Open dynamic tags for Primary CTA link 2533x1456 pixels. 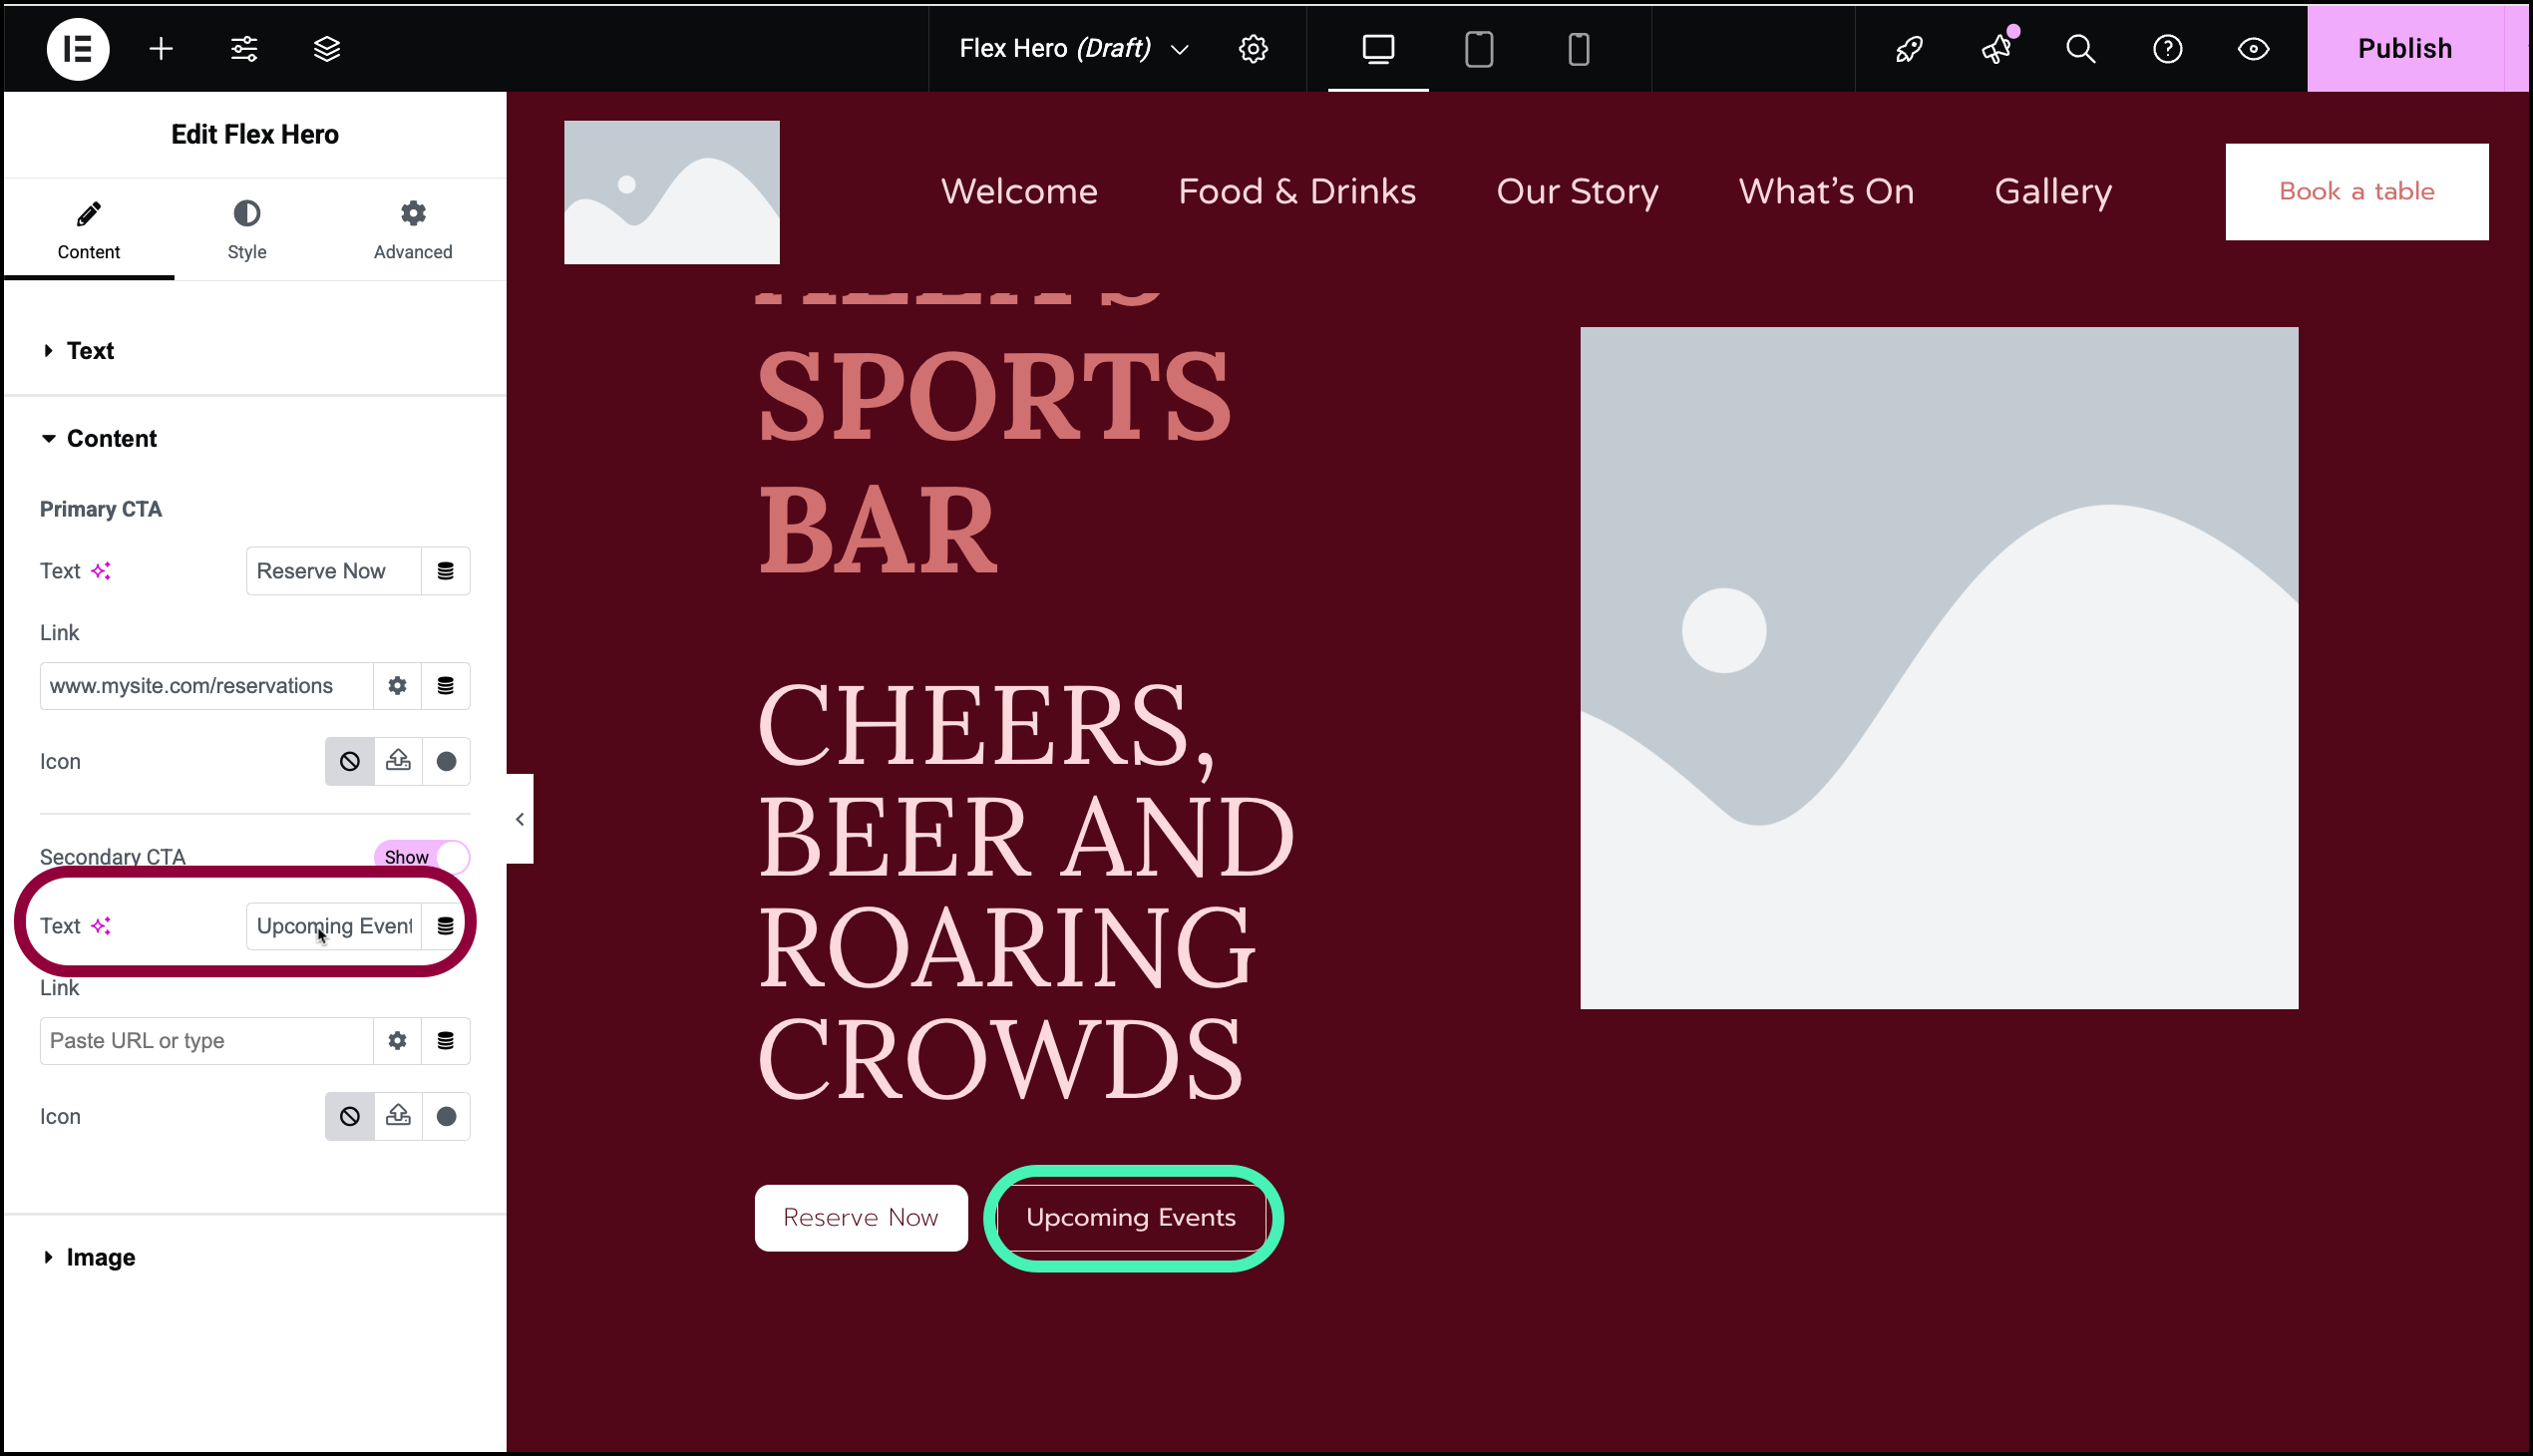tap(446, 686)
